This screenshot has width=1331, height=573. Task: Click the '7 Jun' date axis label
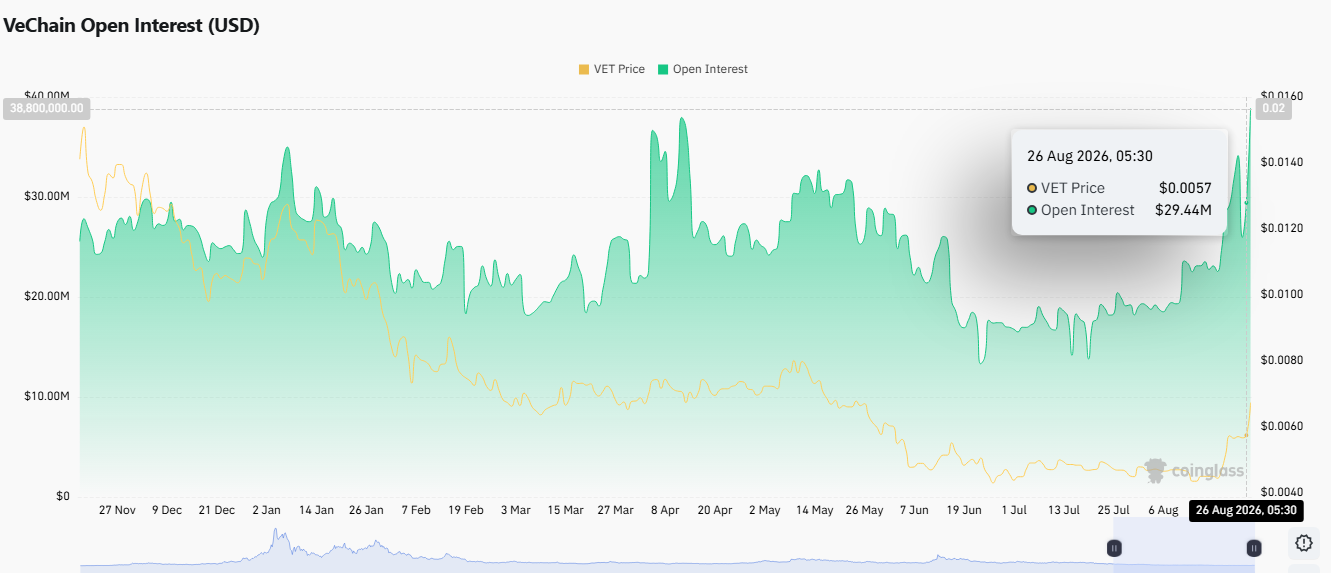click(914, 510)
